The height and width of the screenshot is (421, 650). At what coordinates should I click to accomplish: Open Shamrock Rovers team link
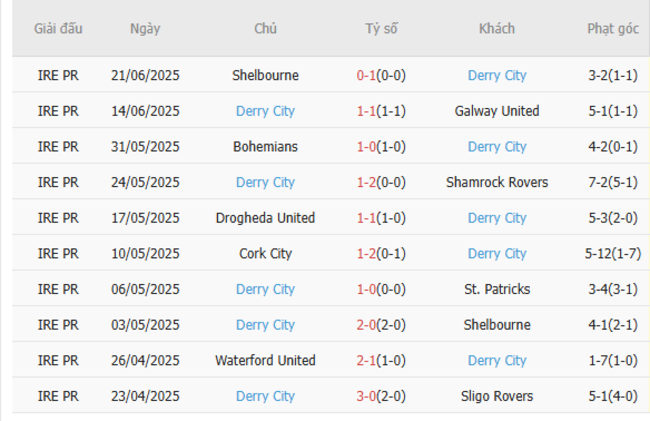tap(497, 182)
